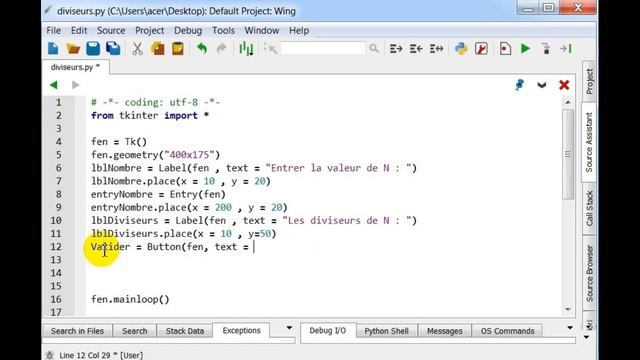Switch to the Search tab

[x=134, y=331]
